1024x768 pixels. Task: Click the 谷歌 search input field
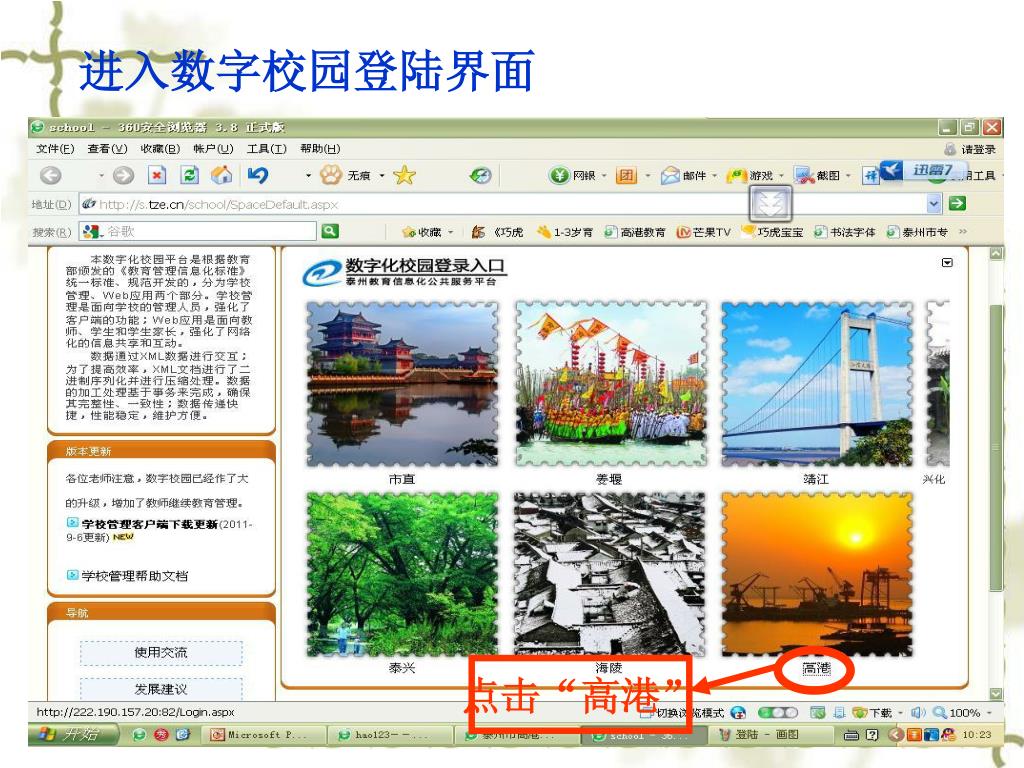pos(198,231)
